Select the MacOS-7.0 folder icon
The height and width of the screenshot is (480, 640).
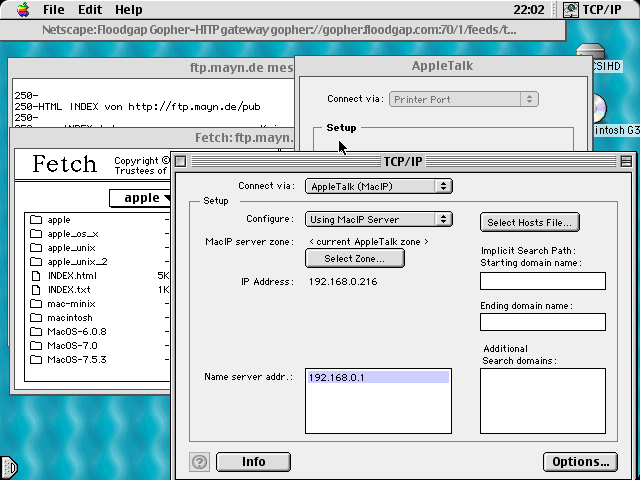[x=36, y=346]
